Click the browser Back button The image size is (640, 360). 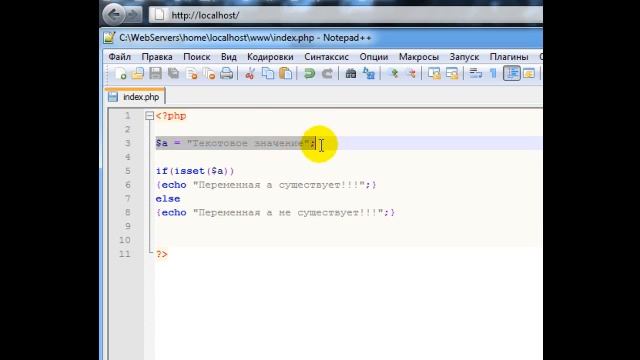pyautogui.click(x=113, y=15)
